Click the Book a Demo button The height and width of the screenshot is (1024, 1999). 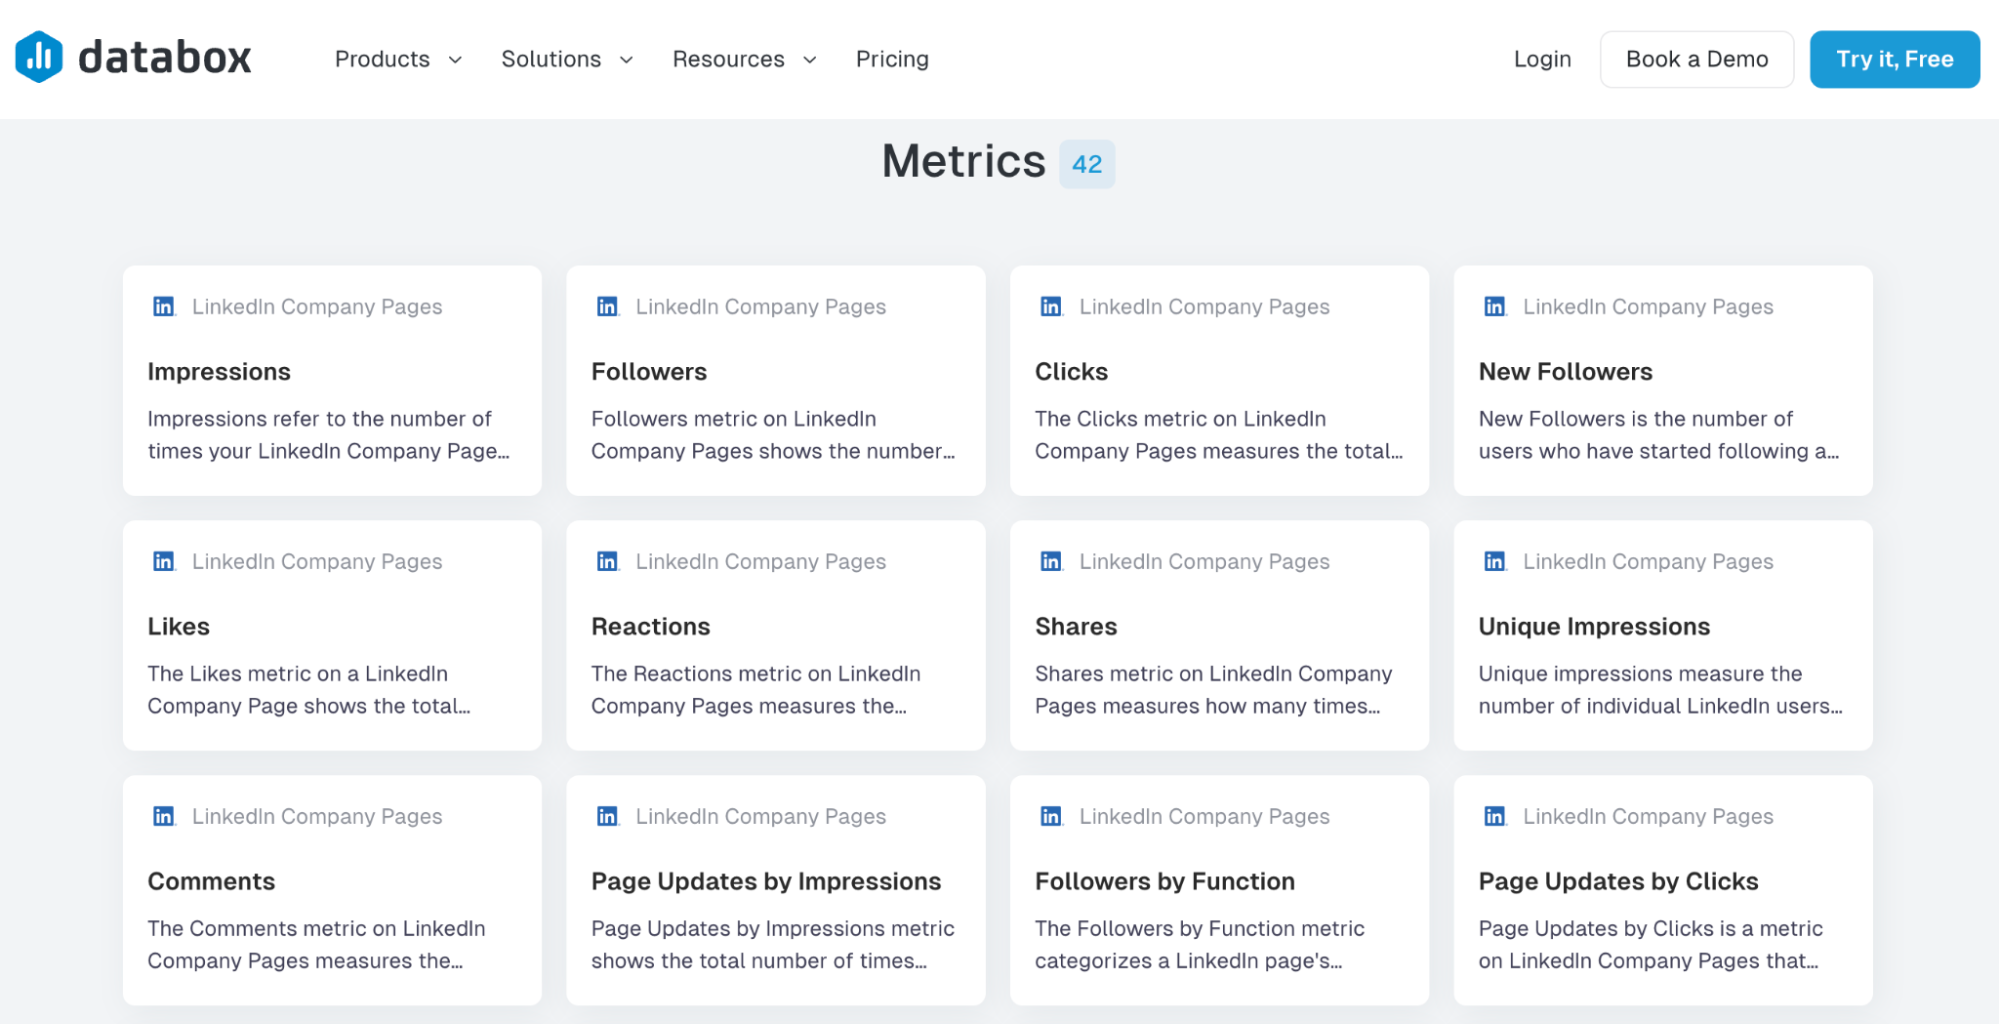pos(1696,59)
